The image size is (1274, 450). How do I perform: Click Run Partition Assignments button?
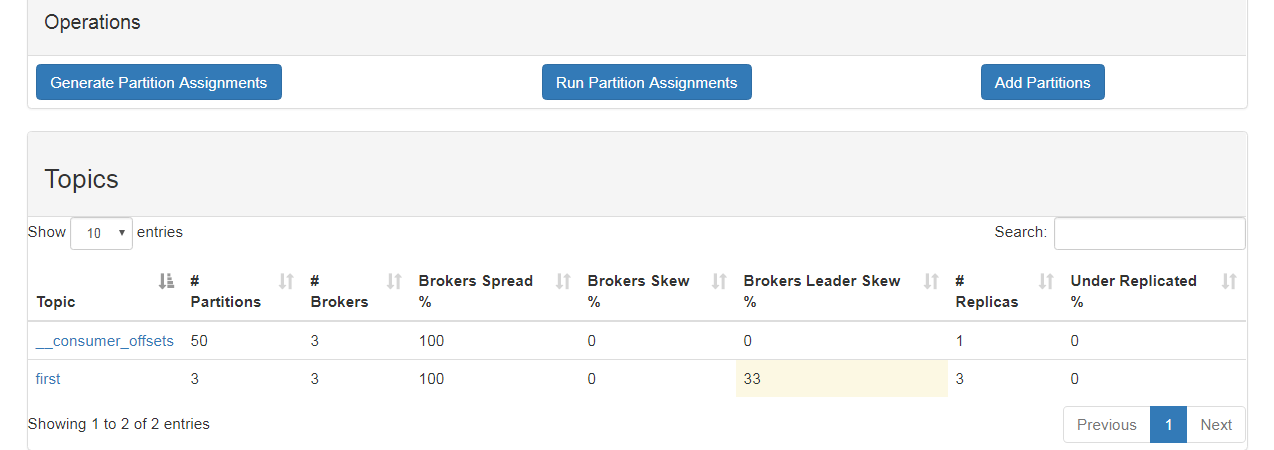pos(647,82)
